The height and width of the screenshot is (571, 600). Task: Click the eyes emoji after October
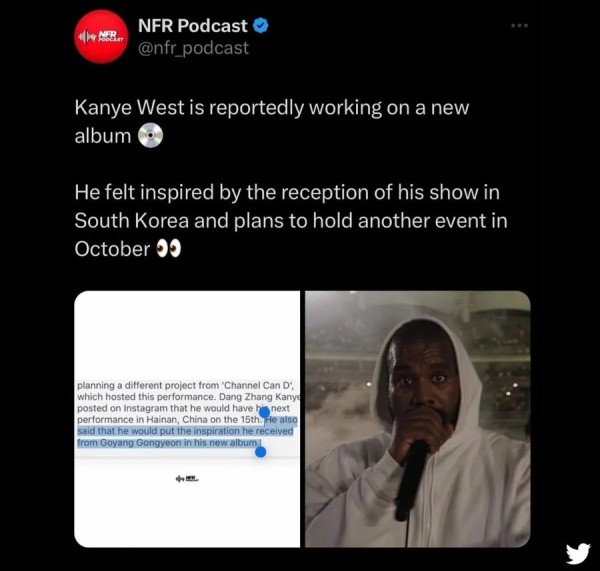pyautogui.click(x=168, y=250)
